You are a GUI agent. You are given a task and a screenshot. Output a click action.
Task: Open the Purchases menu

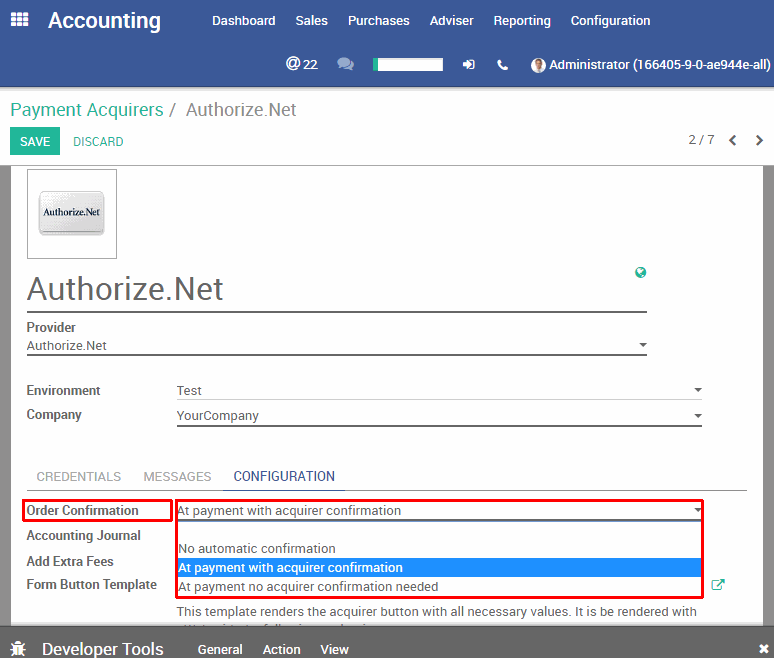379,21
